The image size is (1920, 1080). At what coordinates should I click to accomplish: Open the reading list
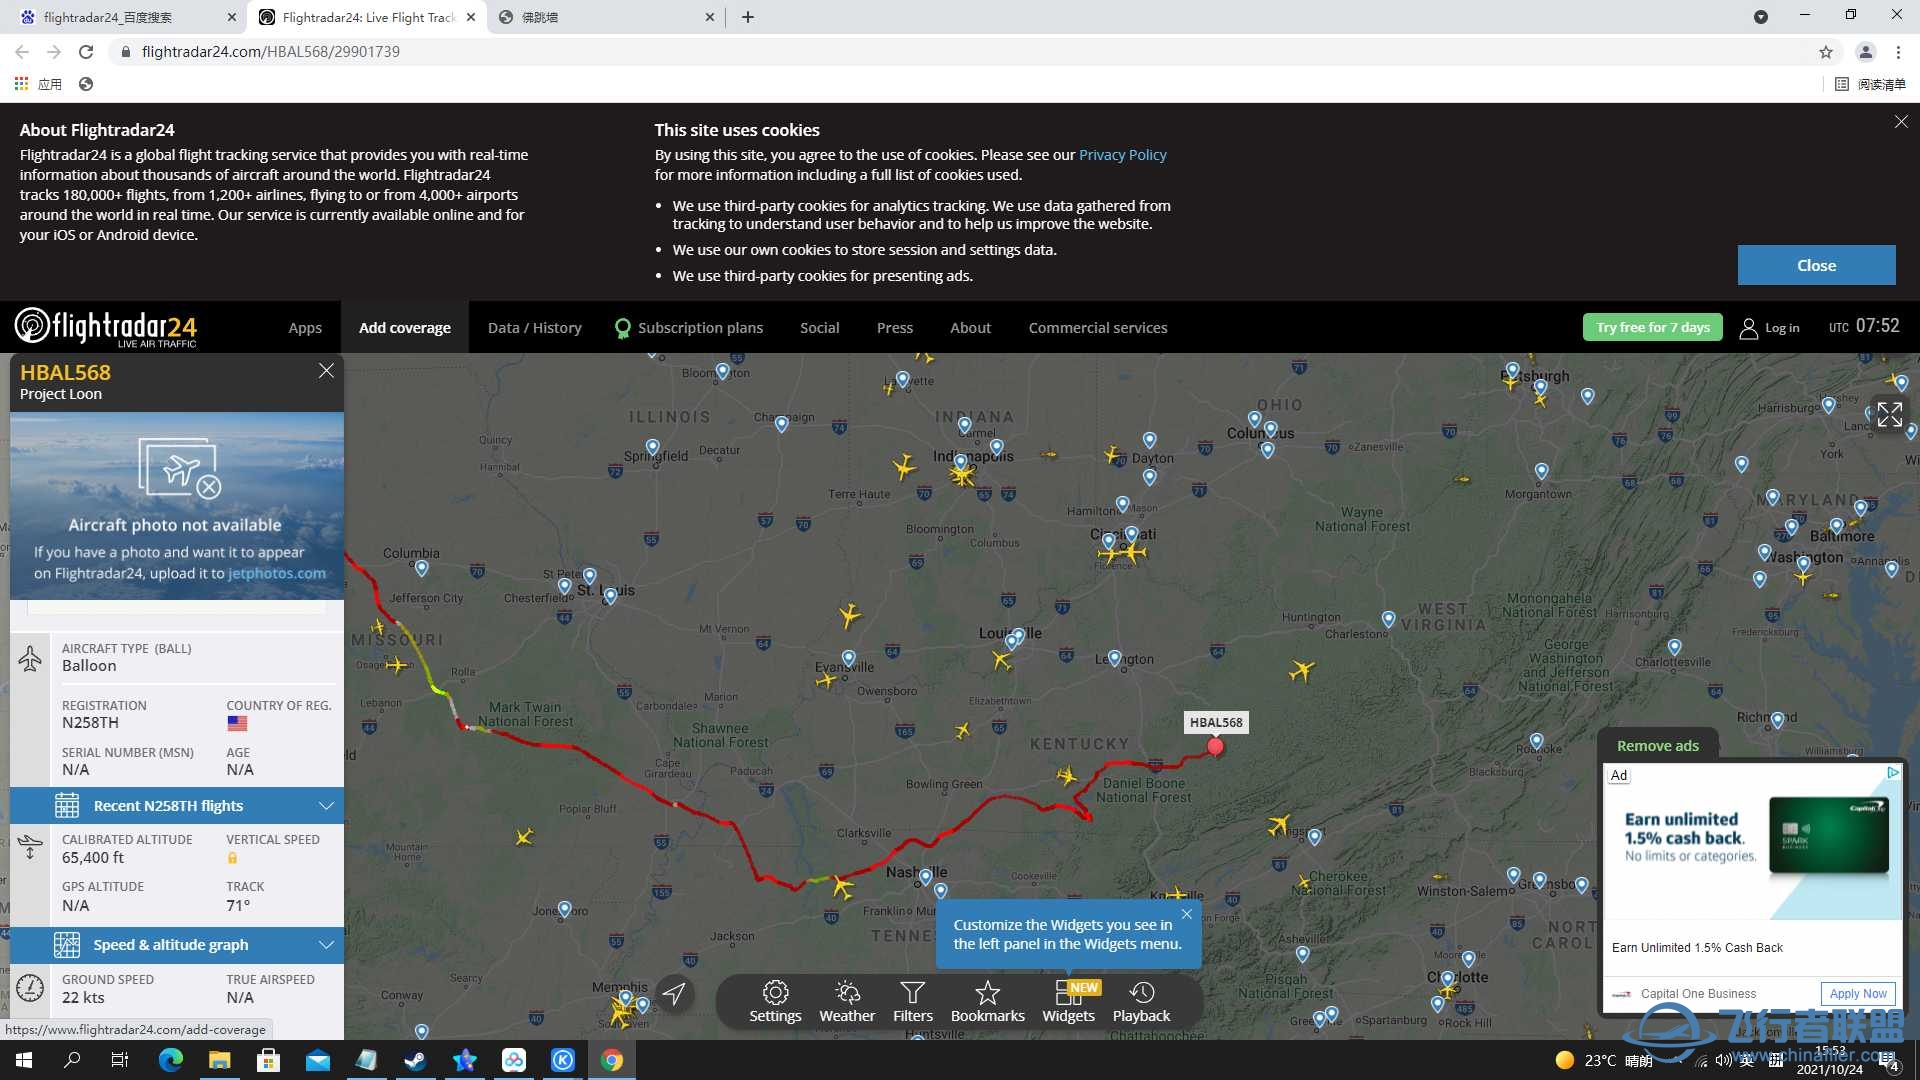coord(1870,84)
